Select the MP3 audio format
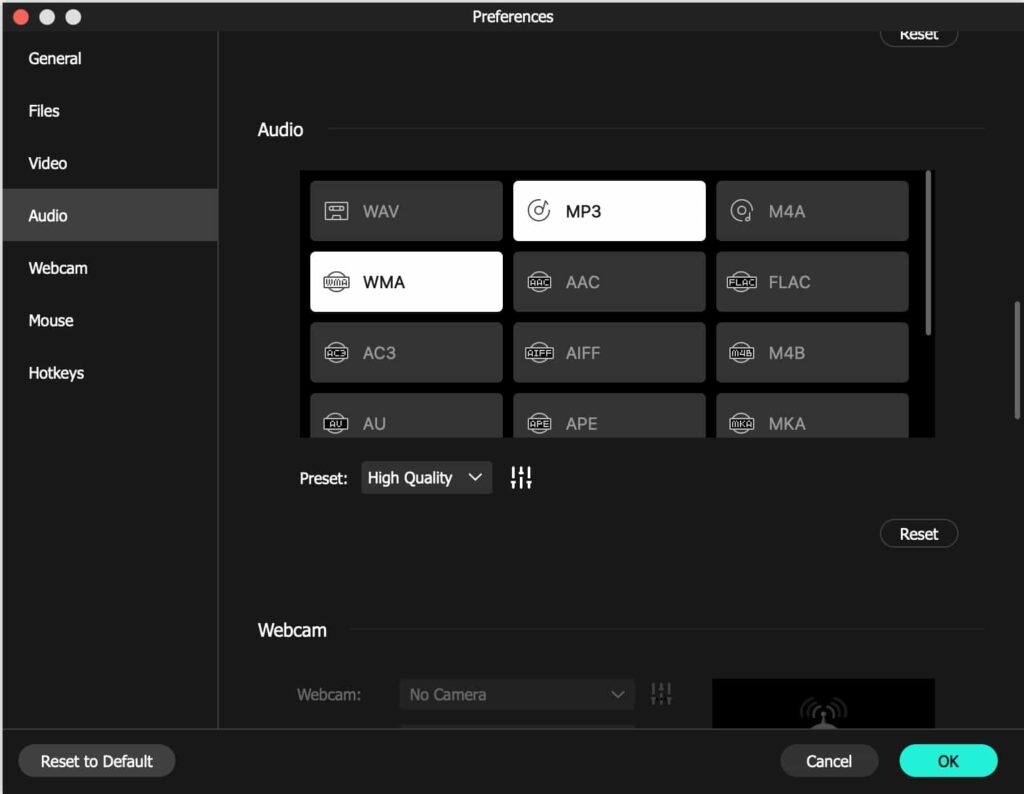 click(608, 210)
